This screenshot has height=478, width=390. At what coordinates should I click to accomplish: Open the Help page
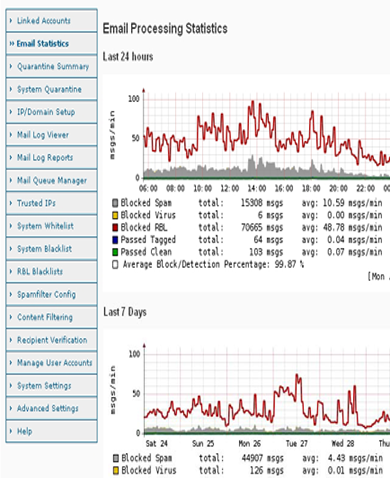click(51, 431)
